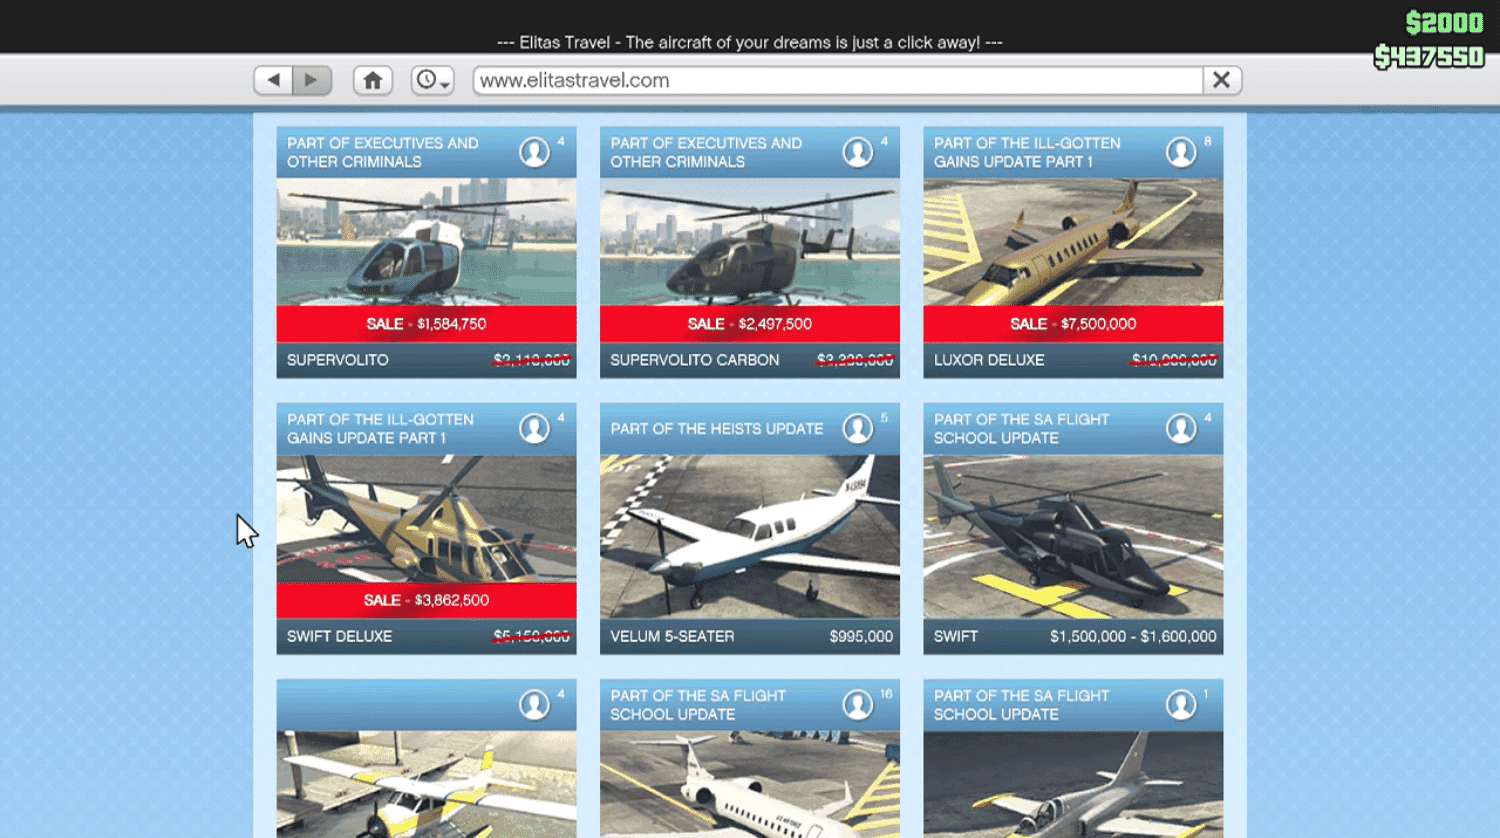Open the black Swift helicopter picture
This screenshot has width=1500, height=838.
click(x=1072, y=536)
